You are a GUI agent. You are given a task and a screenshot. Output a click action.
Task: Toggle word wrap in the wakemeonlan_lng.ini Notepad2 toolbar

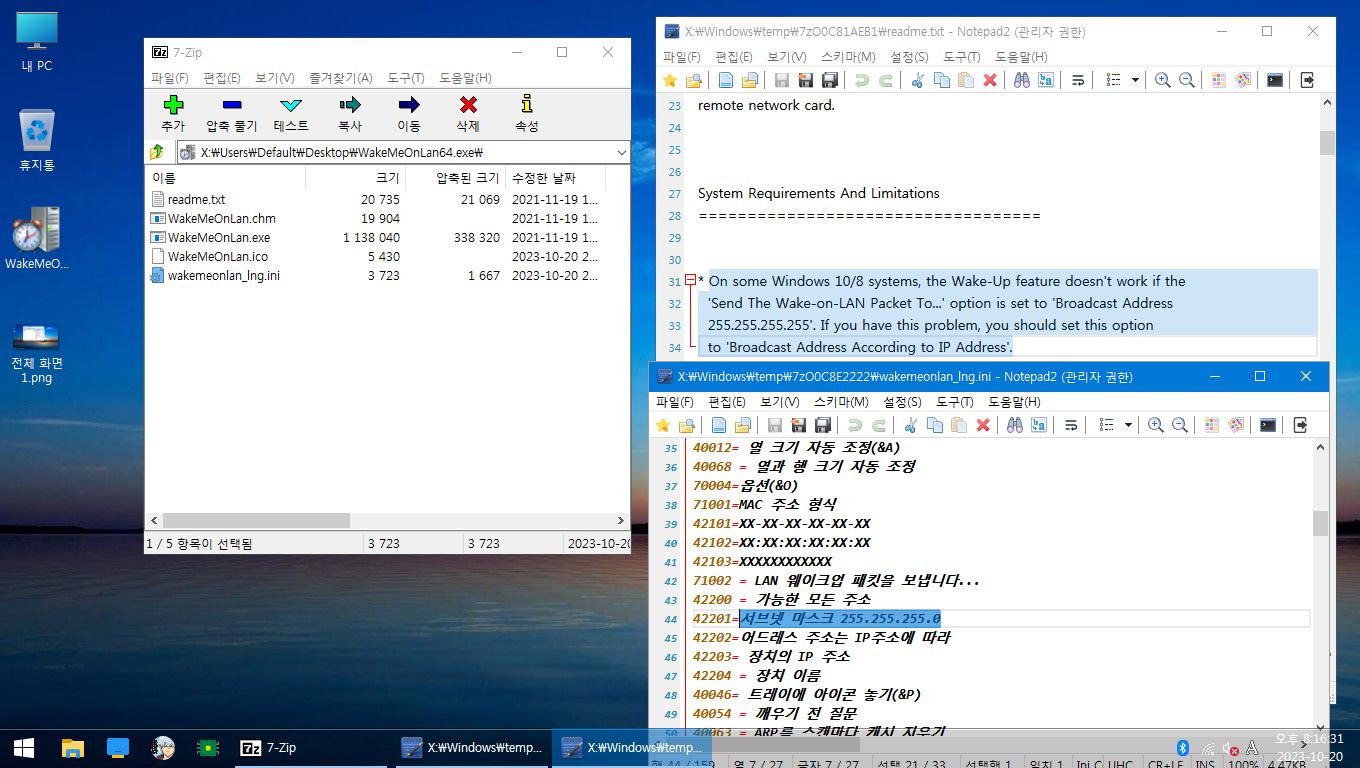point(1071,425)
